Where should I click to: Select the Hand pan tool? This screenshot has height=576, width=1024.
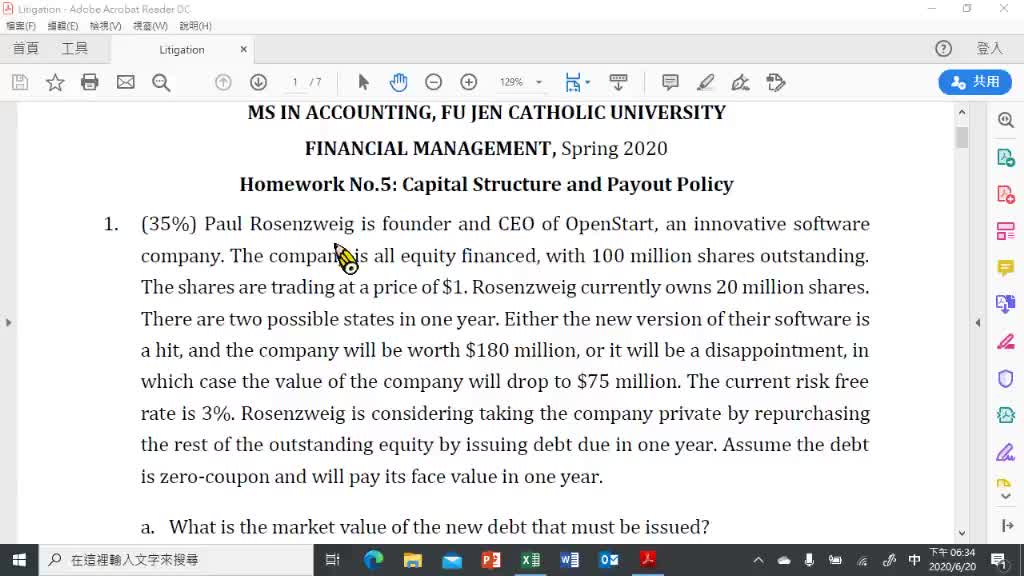pos(398,82)
